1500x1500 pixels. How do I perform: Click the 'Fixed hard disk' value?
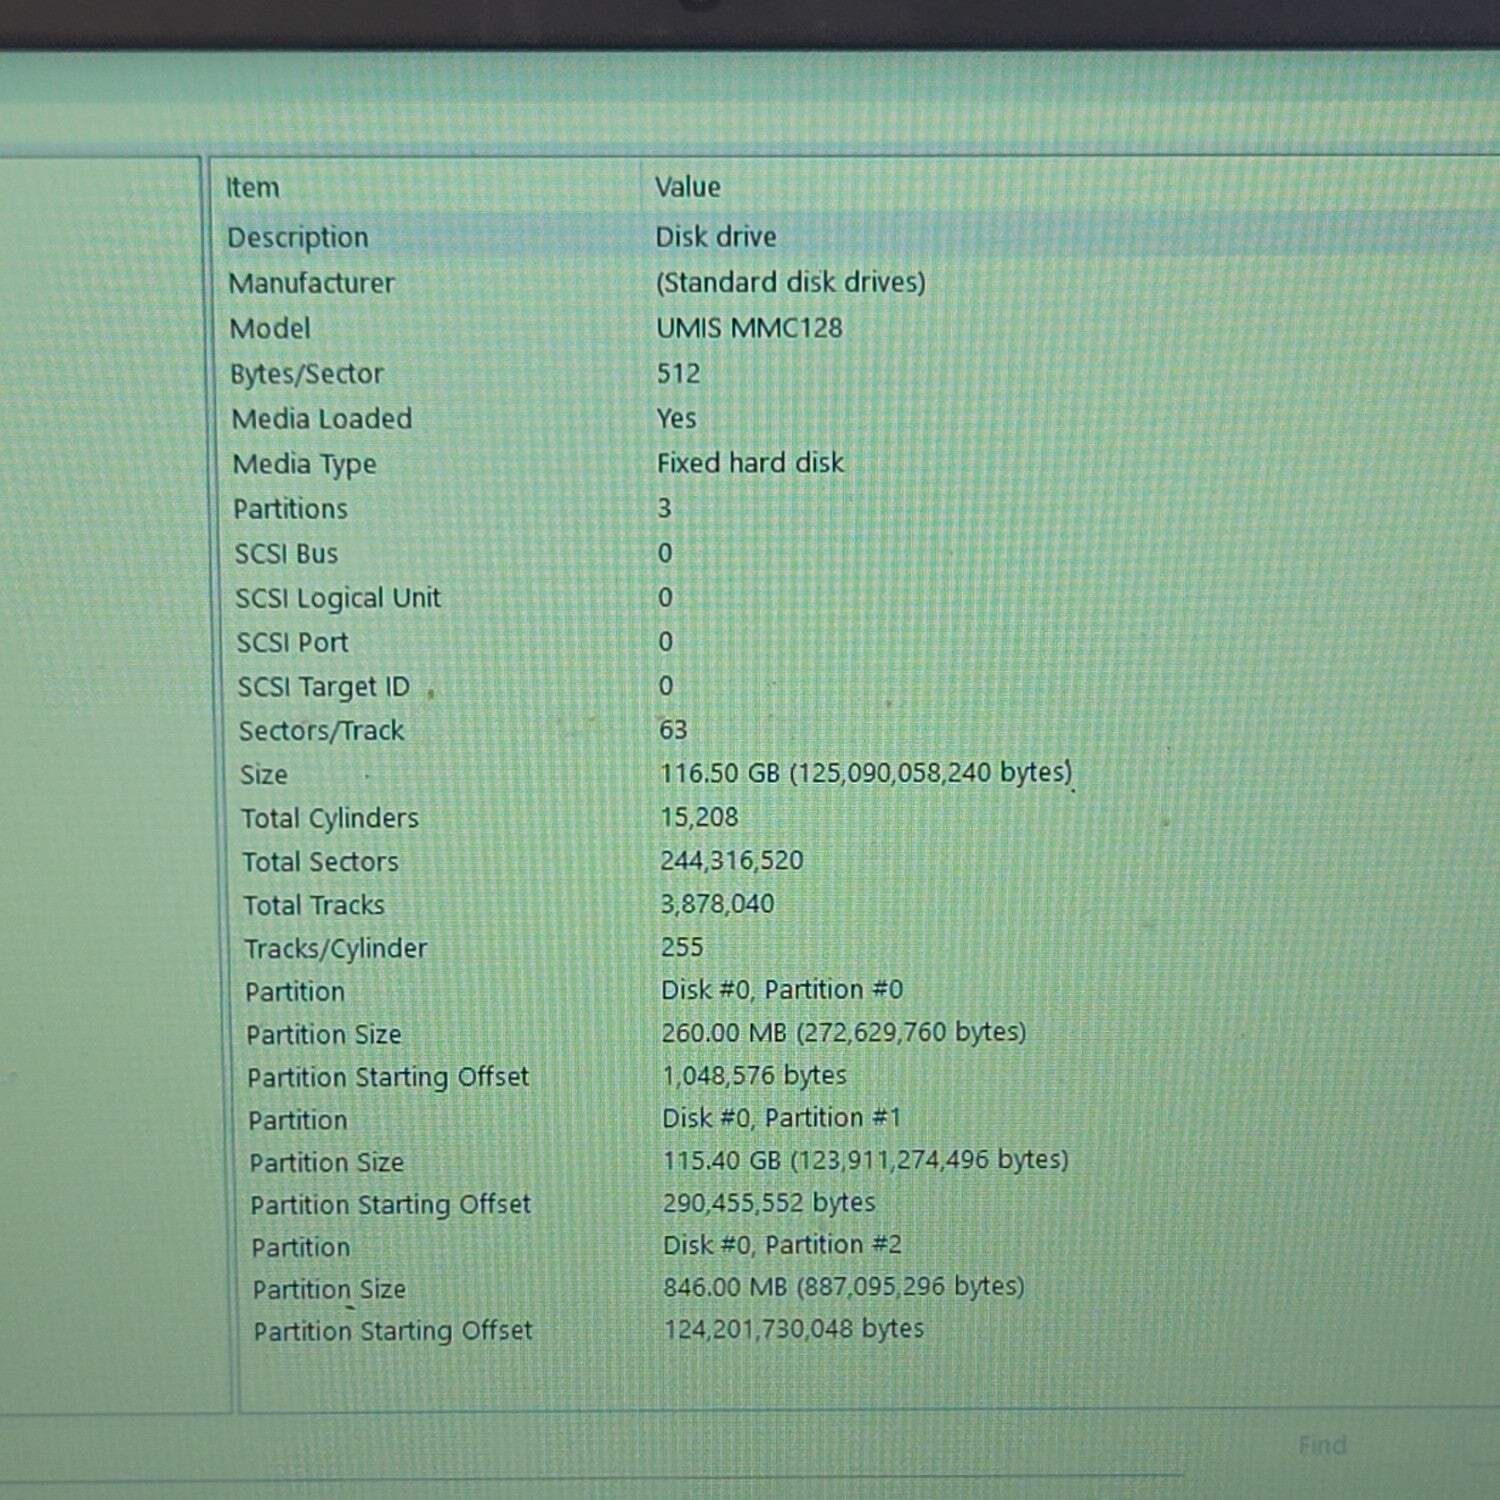[x=750, y=463]
